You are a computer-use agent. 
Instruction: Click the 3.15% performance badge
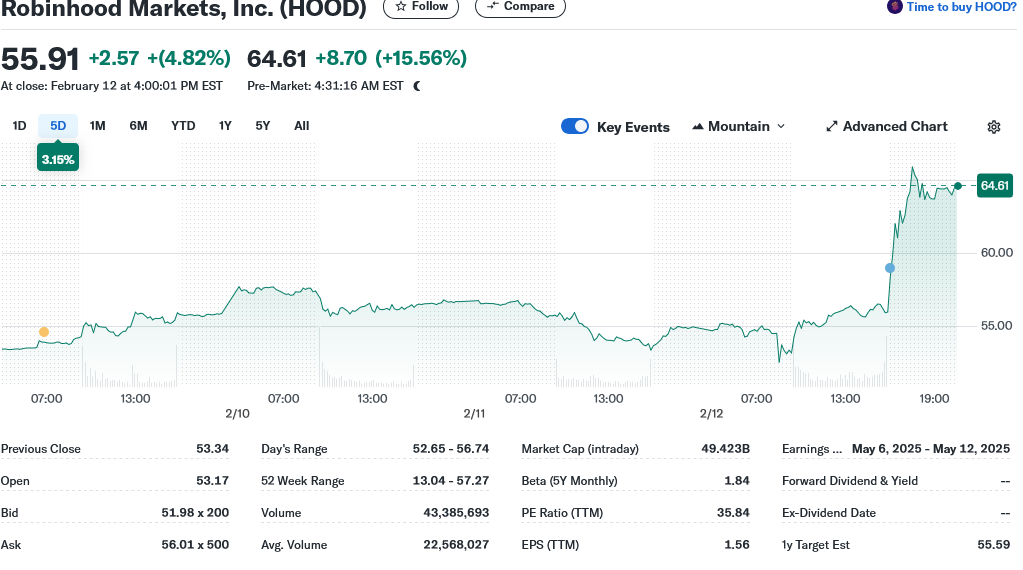[x=58, y=159]
